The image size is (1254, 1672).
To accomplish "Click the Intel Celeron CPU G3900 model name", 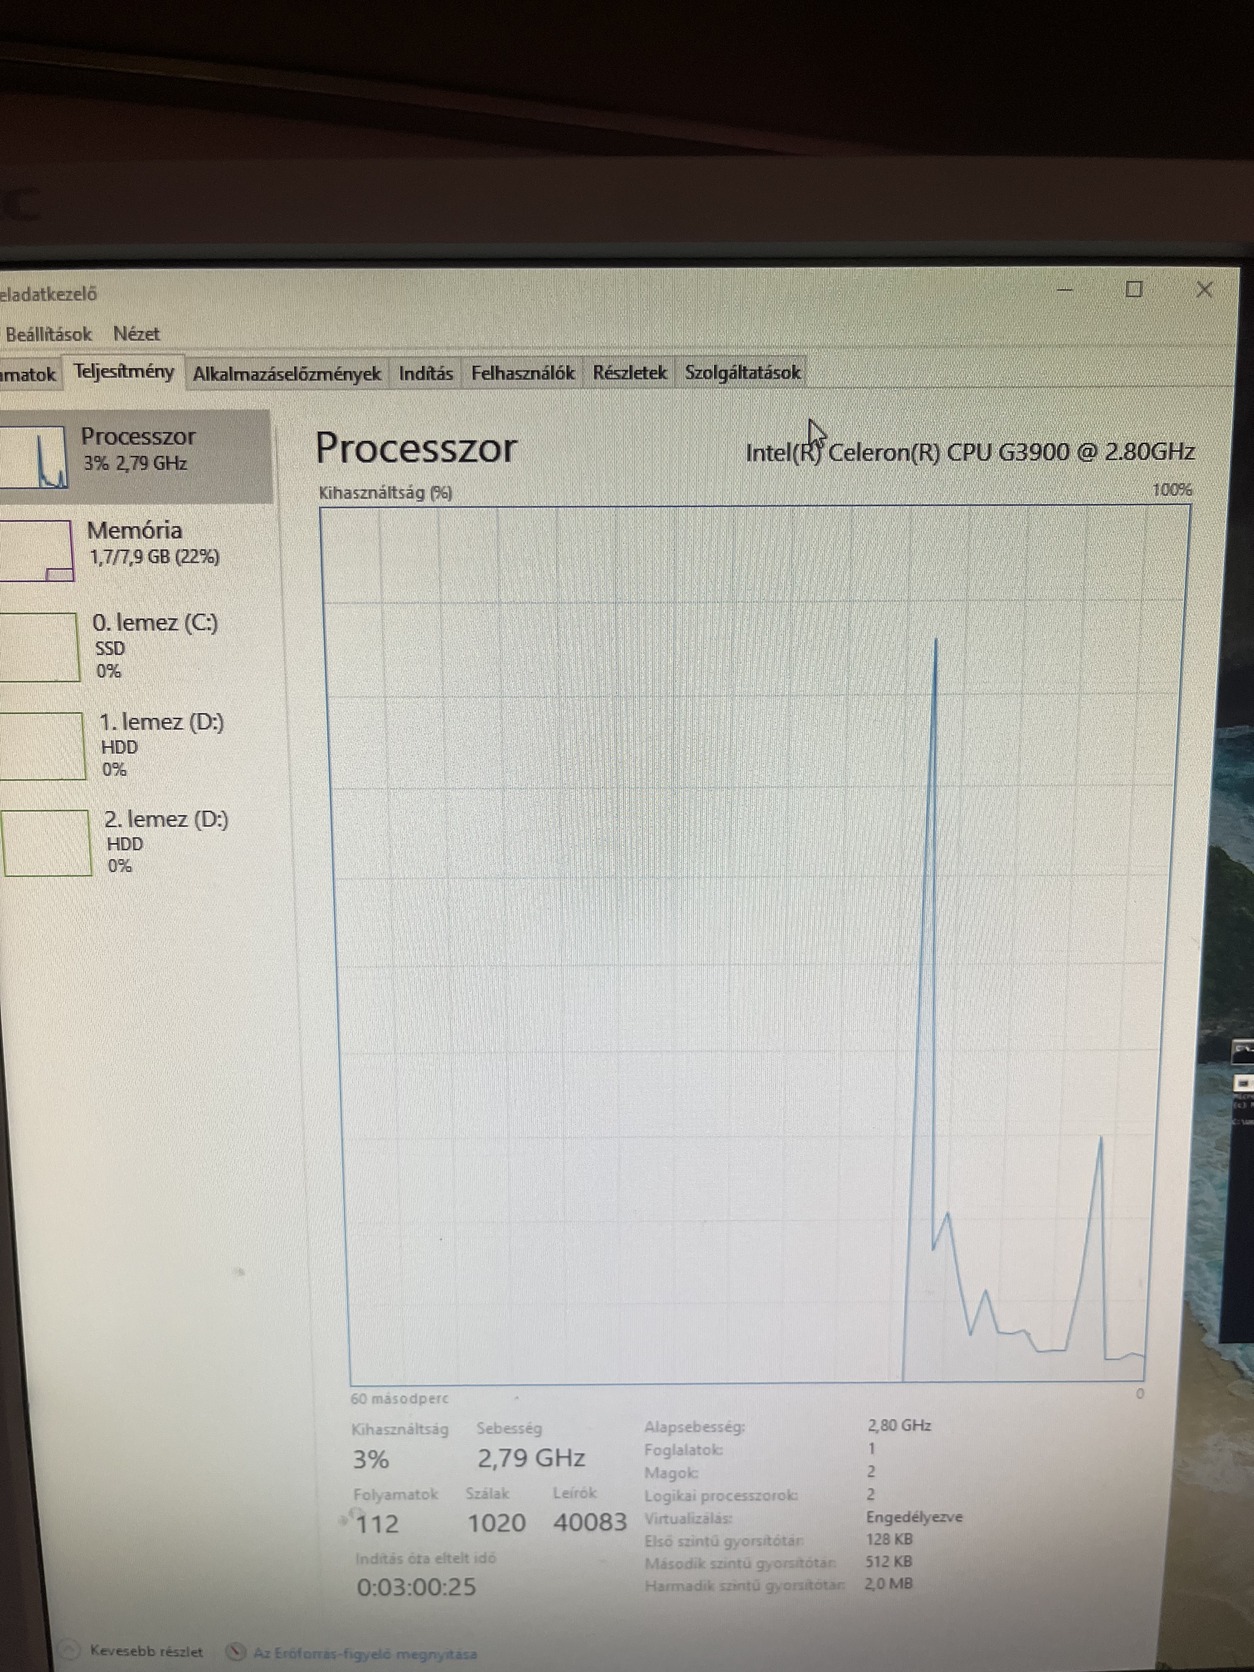I will (x=970, y=452).
